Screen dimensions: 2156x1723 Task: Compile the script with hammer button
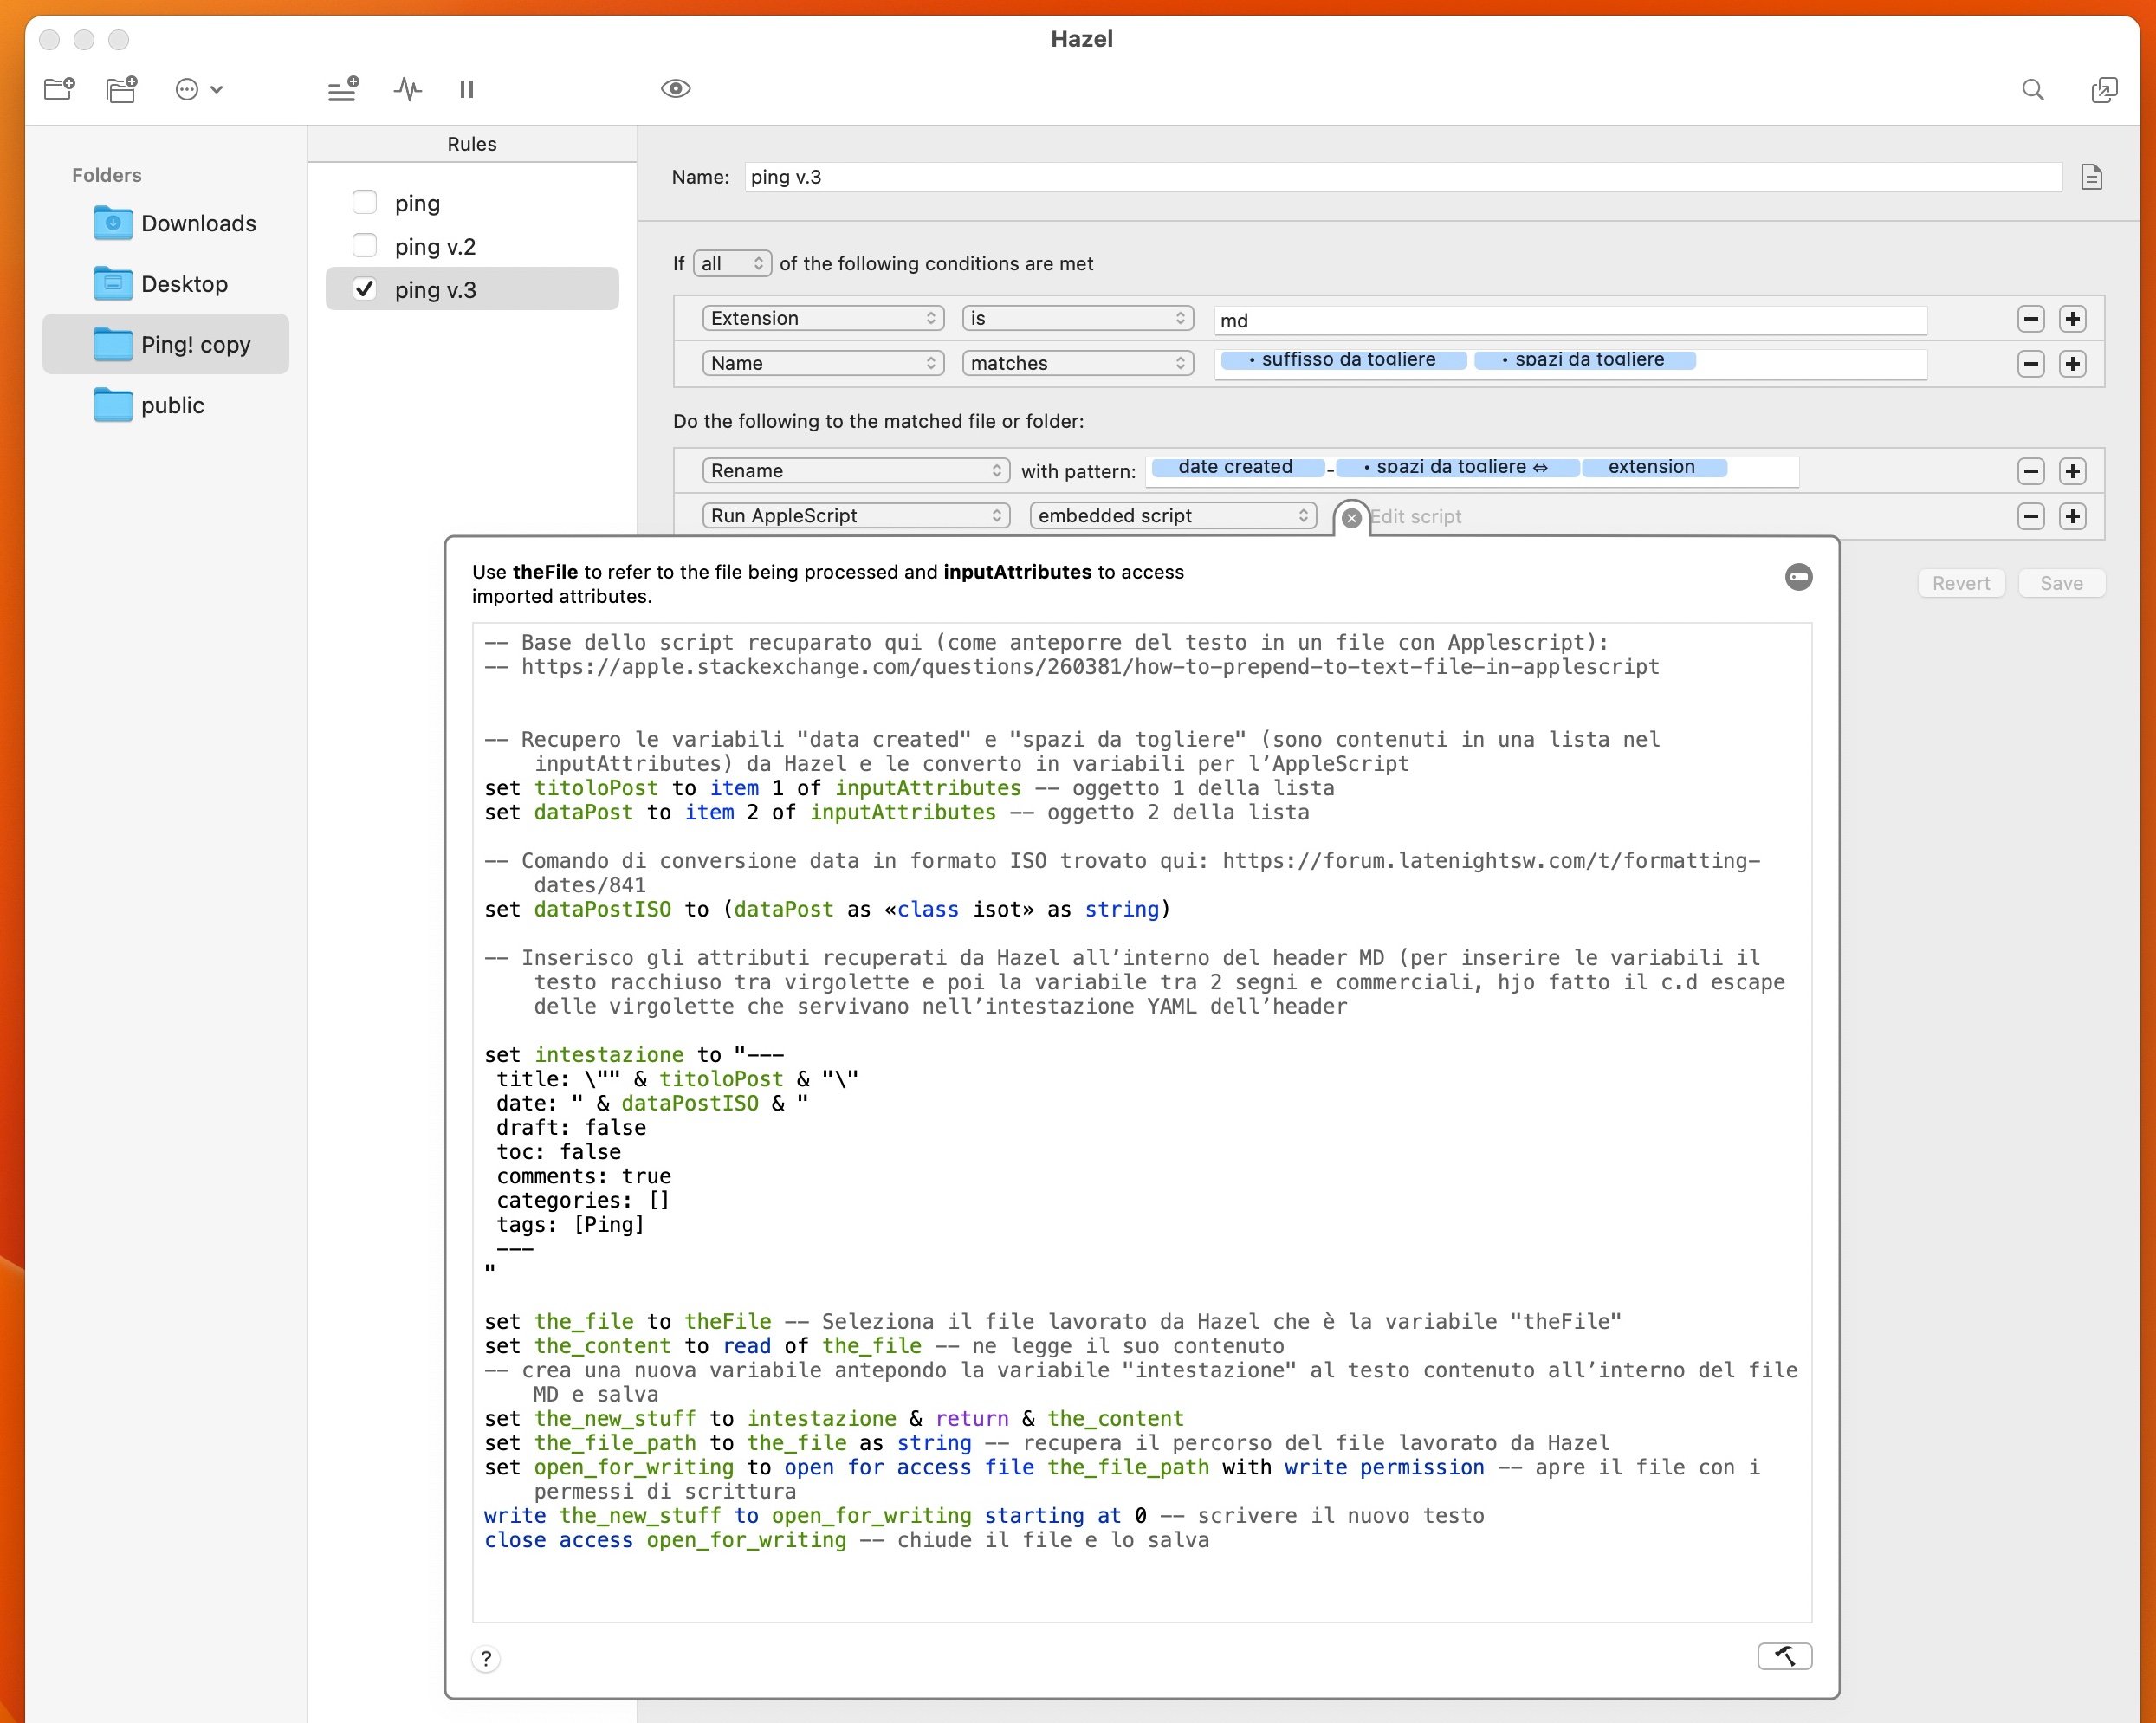click(x=1784, y=1656)
